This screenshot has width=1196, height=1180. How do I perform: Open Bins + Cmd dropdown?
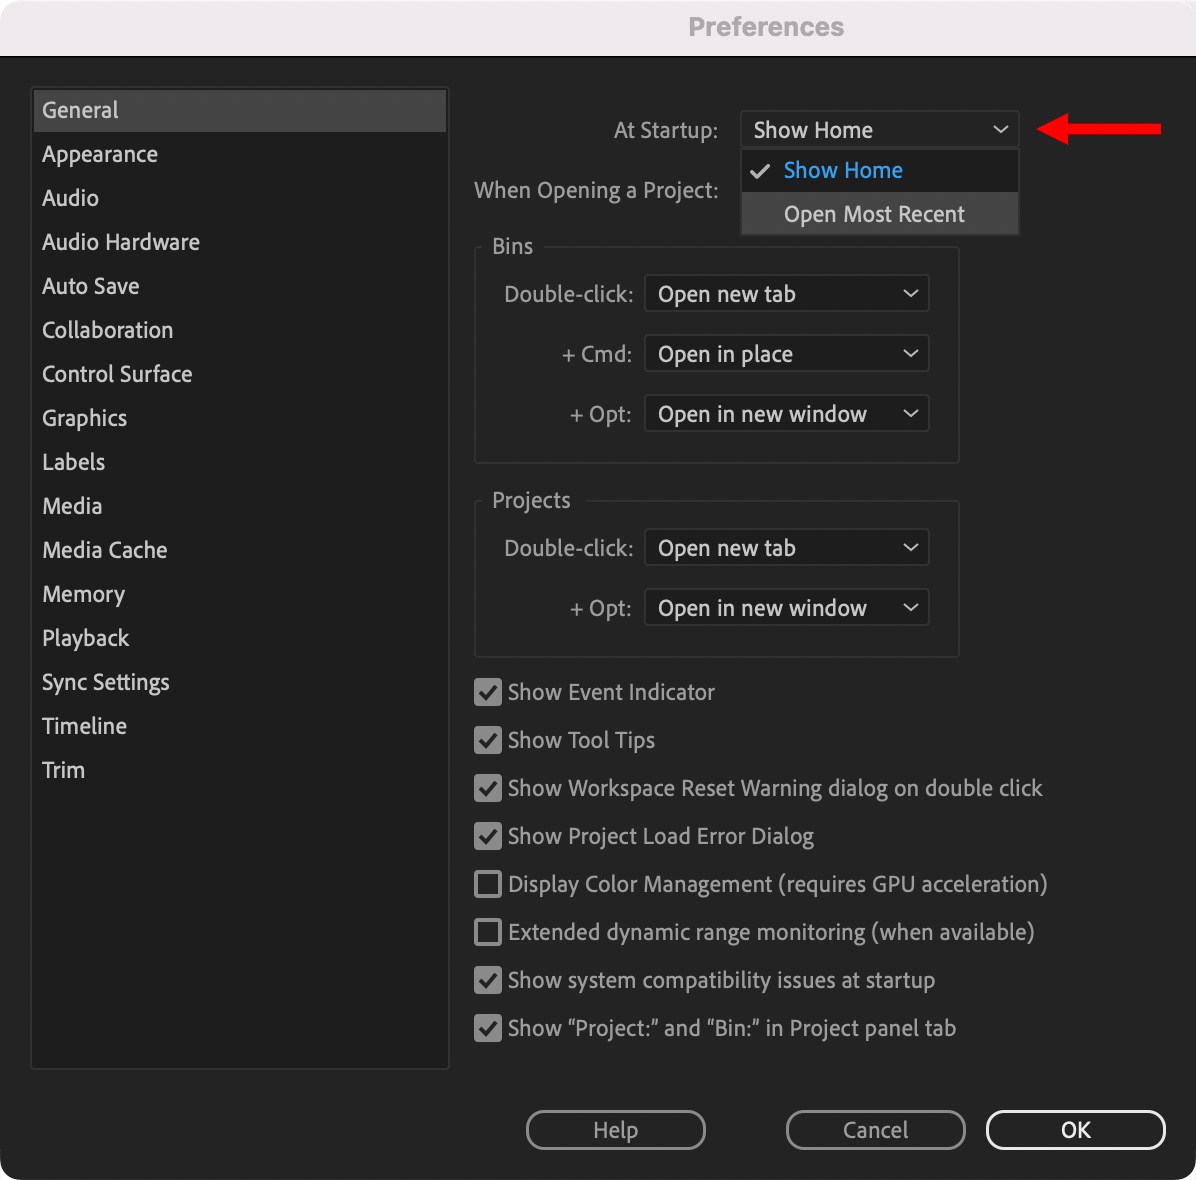[786, 354]
